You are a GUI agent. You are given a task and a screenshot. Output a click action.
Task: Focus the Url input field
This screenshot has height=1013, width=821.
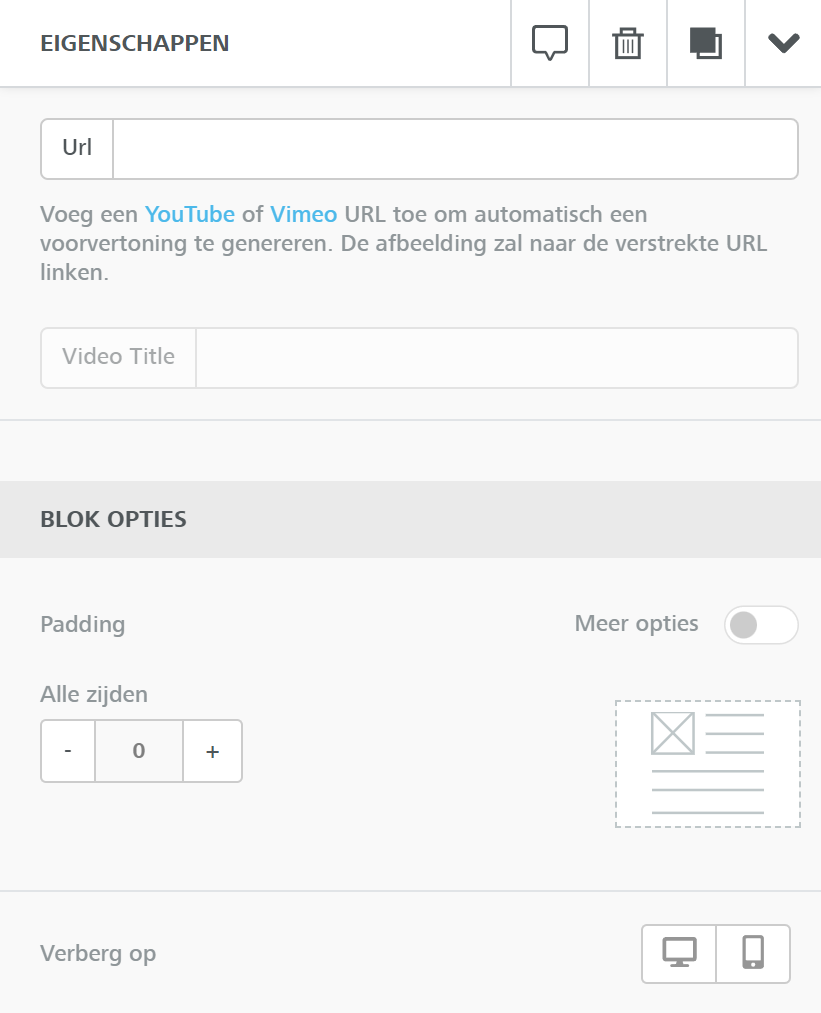click(455, 149)
